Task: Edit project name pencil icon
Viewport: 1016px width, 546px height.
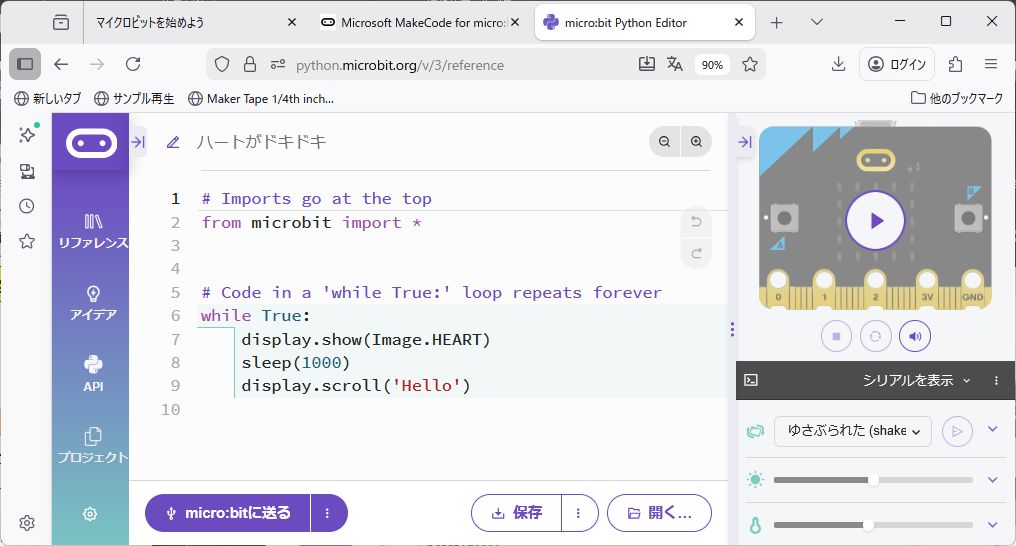Action: point(173,143)
